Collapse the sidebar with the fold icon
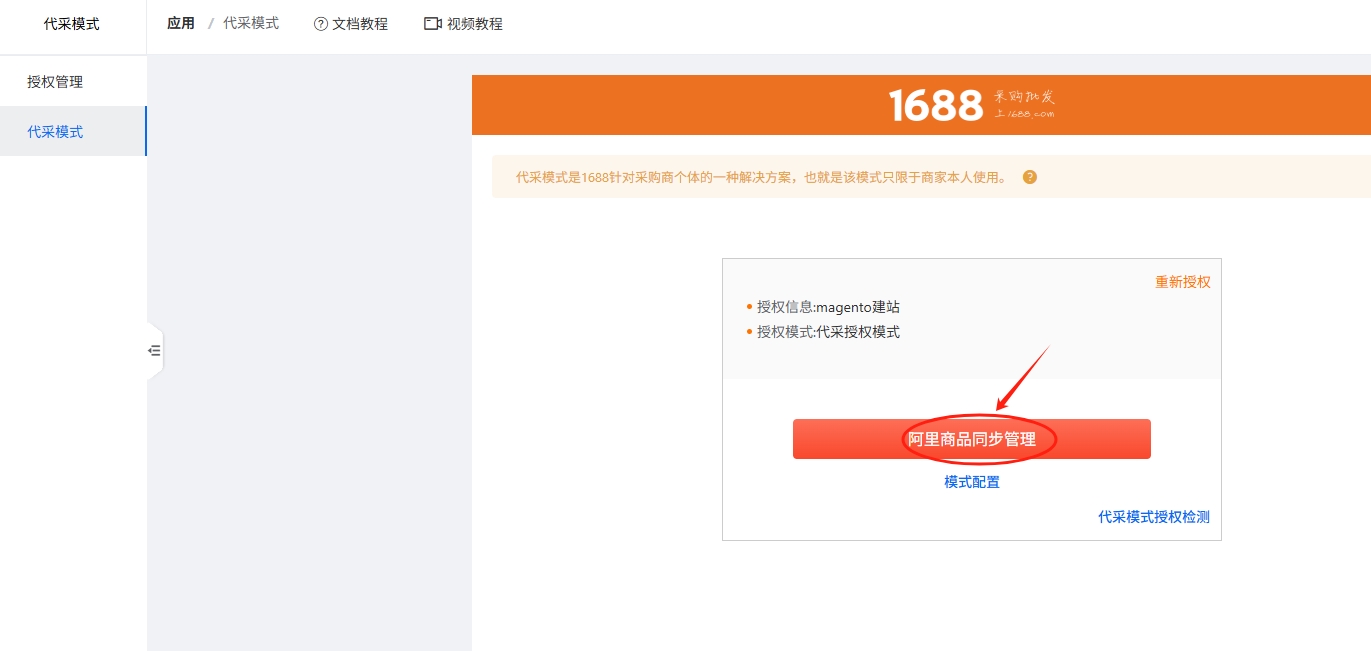 pos(154,351)
